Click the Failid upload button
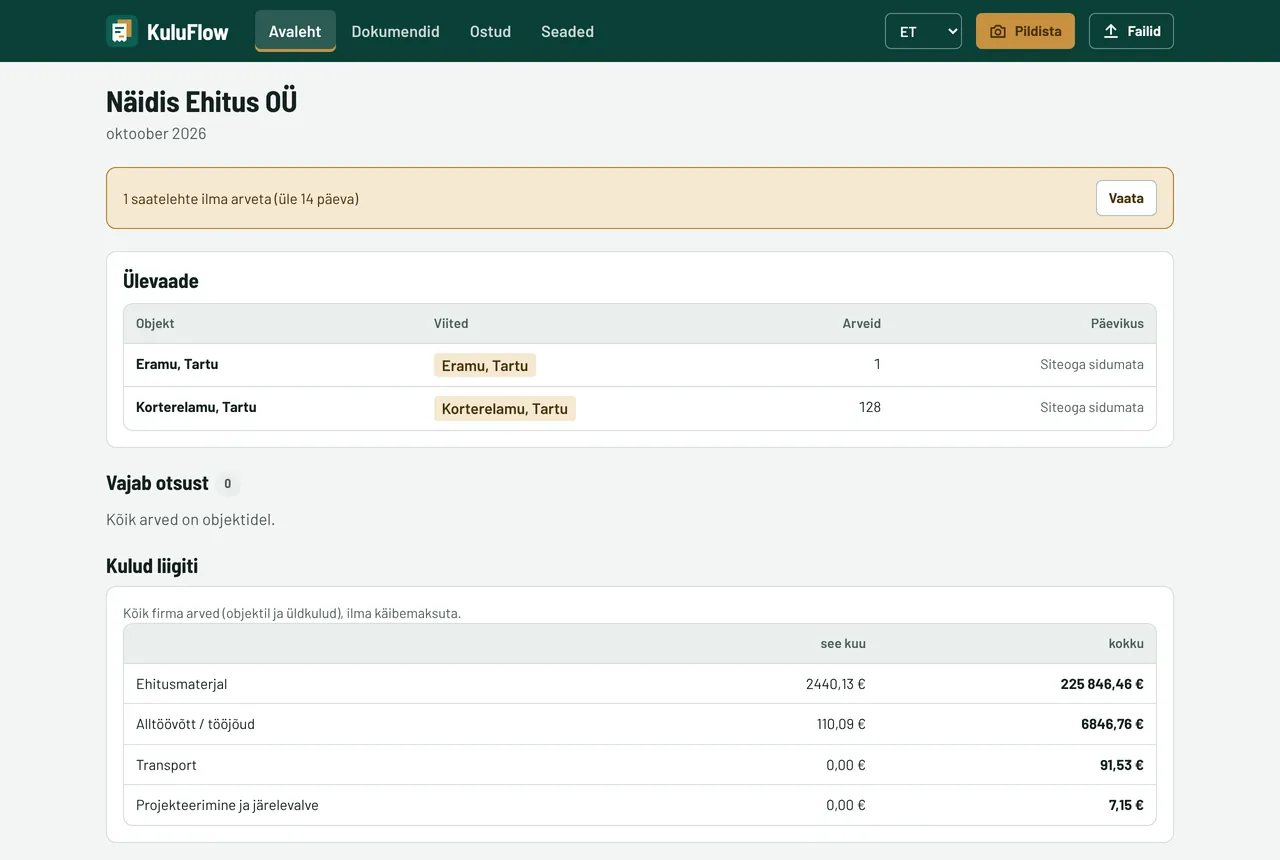This screenshot has height=860, width=1280. (x=1131, y=31)
